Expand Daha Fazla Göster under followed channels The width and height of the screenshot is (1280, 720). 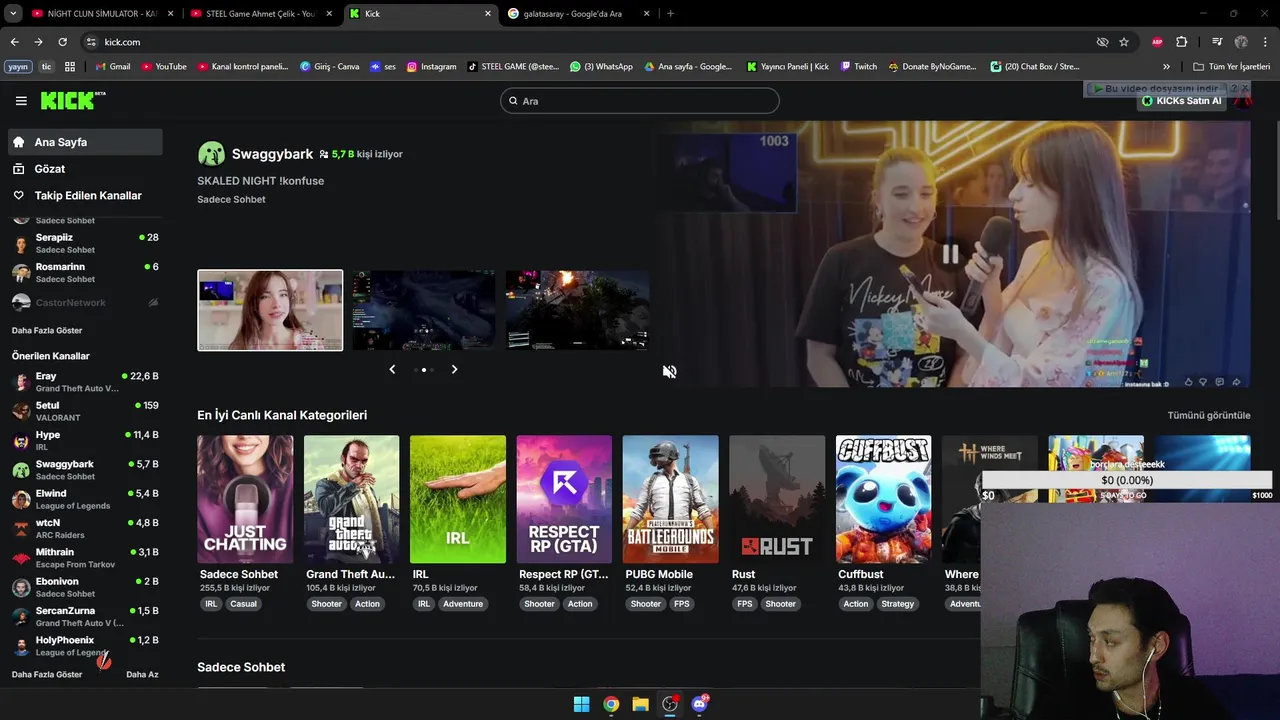click(x=47, y=330)
